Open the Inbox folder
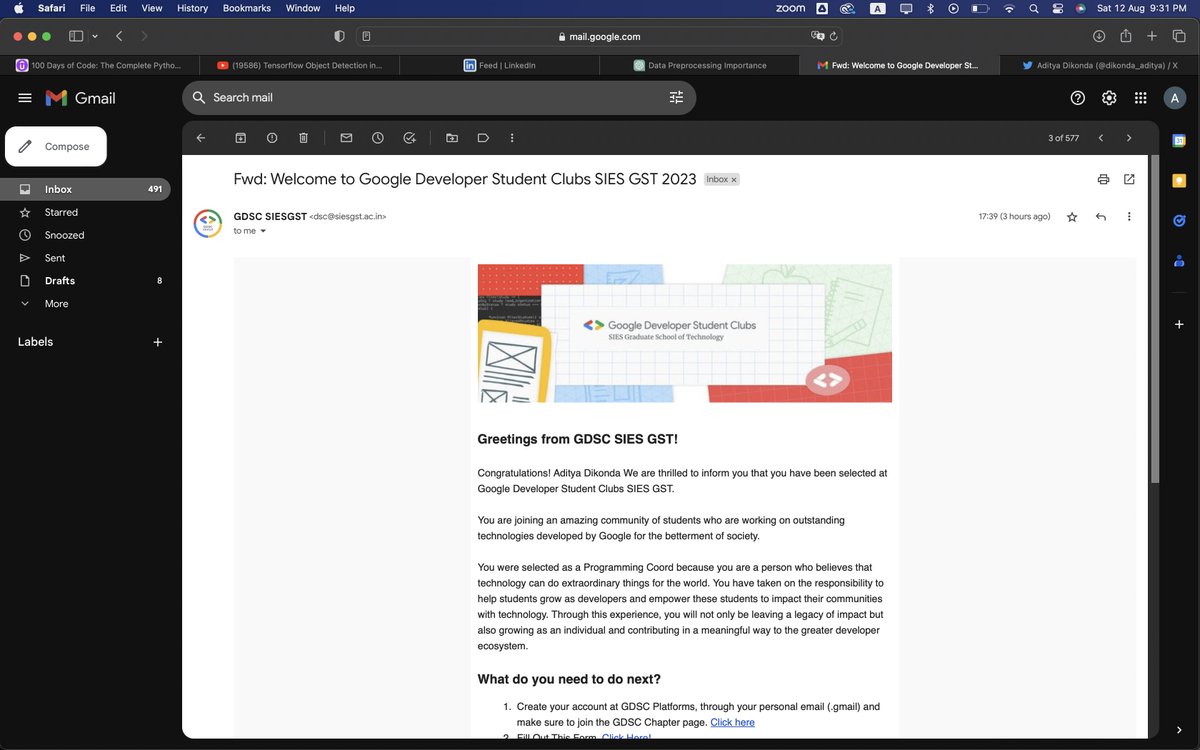The height and width of the screenshot is (750, 1200). (85, 189)
